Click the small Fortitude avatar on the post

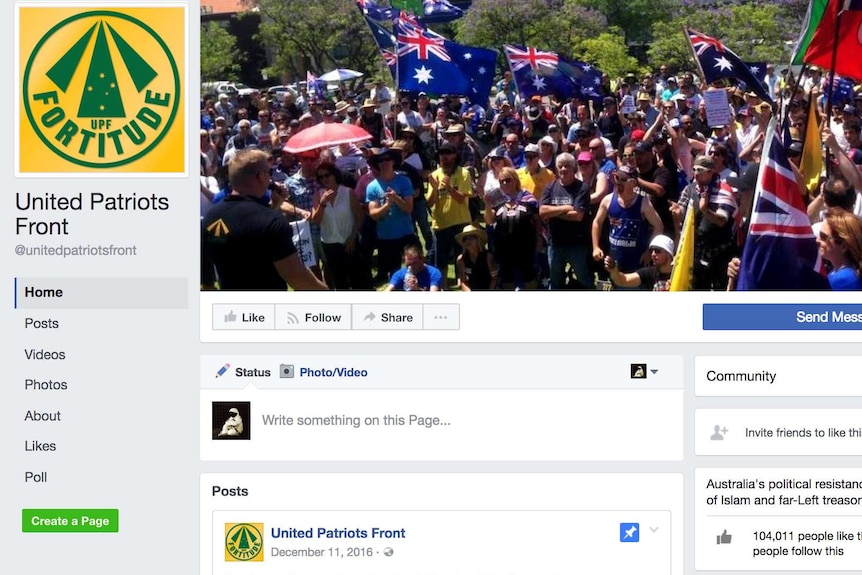tap(244, 542)
